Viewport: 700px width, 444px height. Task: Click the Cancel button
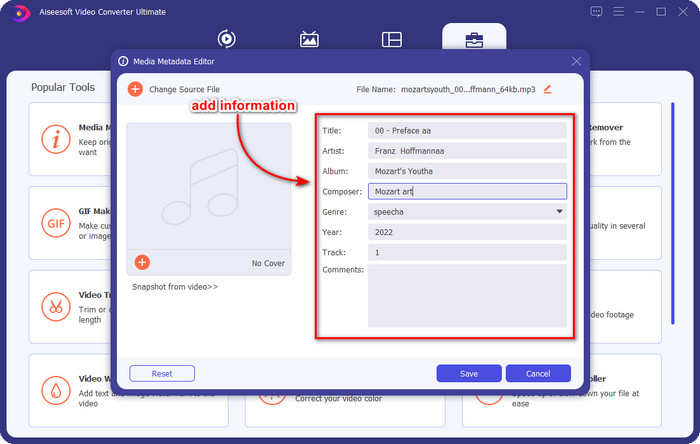538,373
